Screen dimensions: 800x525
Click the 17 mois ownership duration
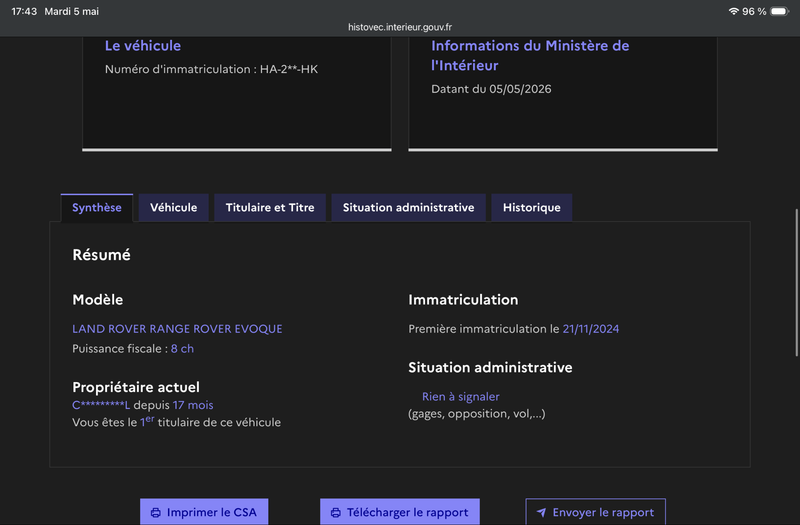pos(193,405)
